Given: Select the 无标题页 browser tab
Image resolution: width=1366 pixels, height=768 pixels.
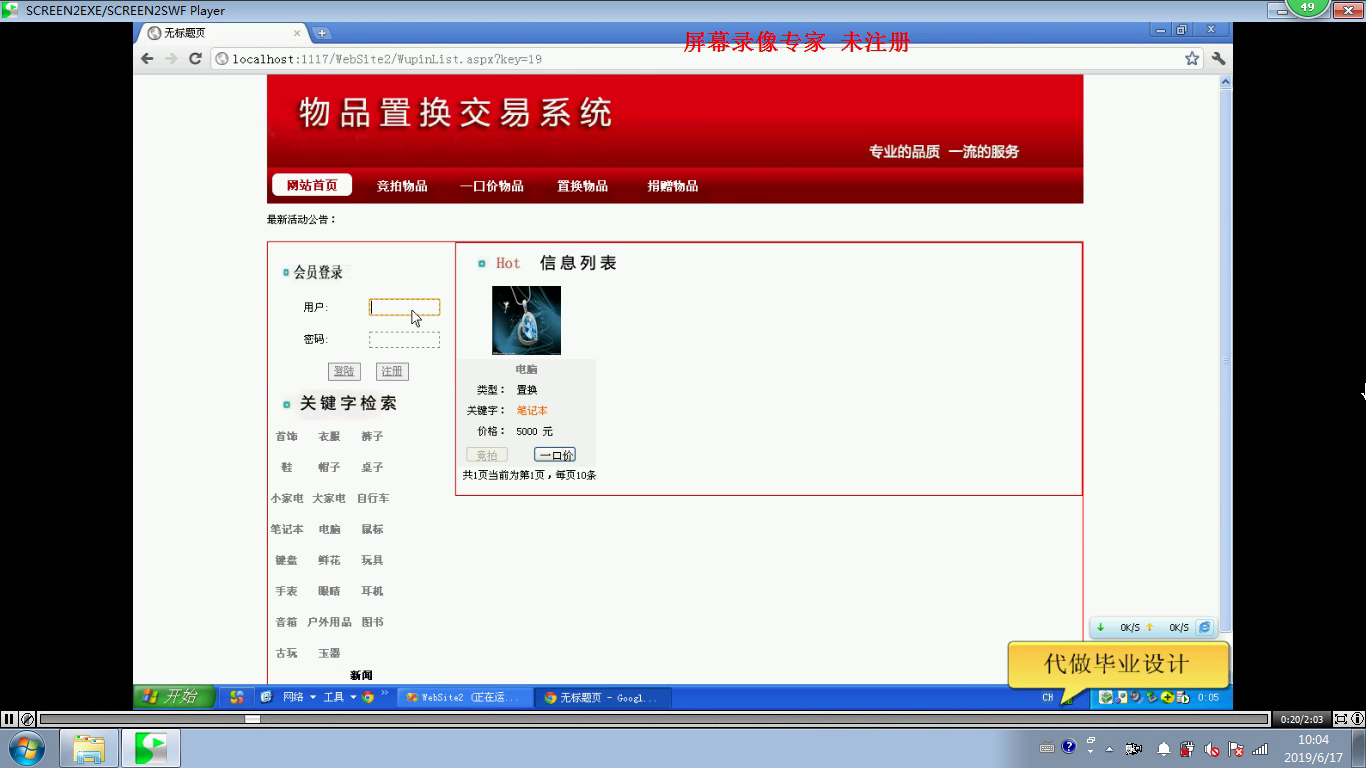Looking at the screenshot, I should tap(224, 33).
